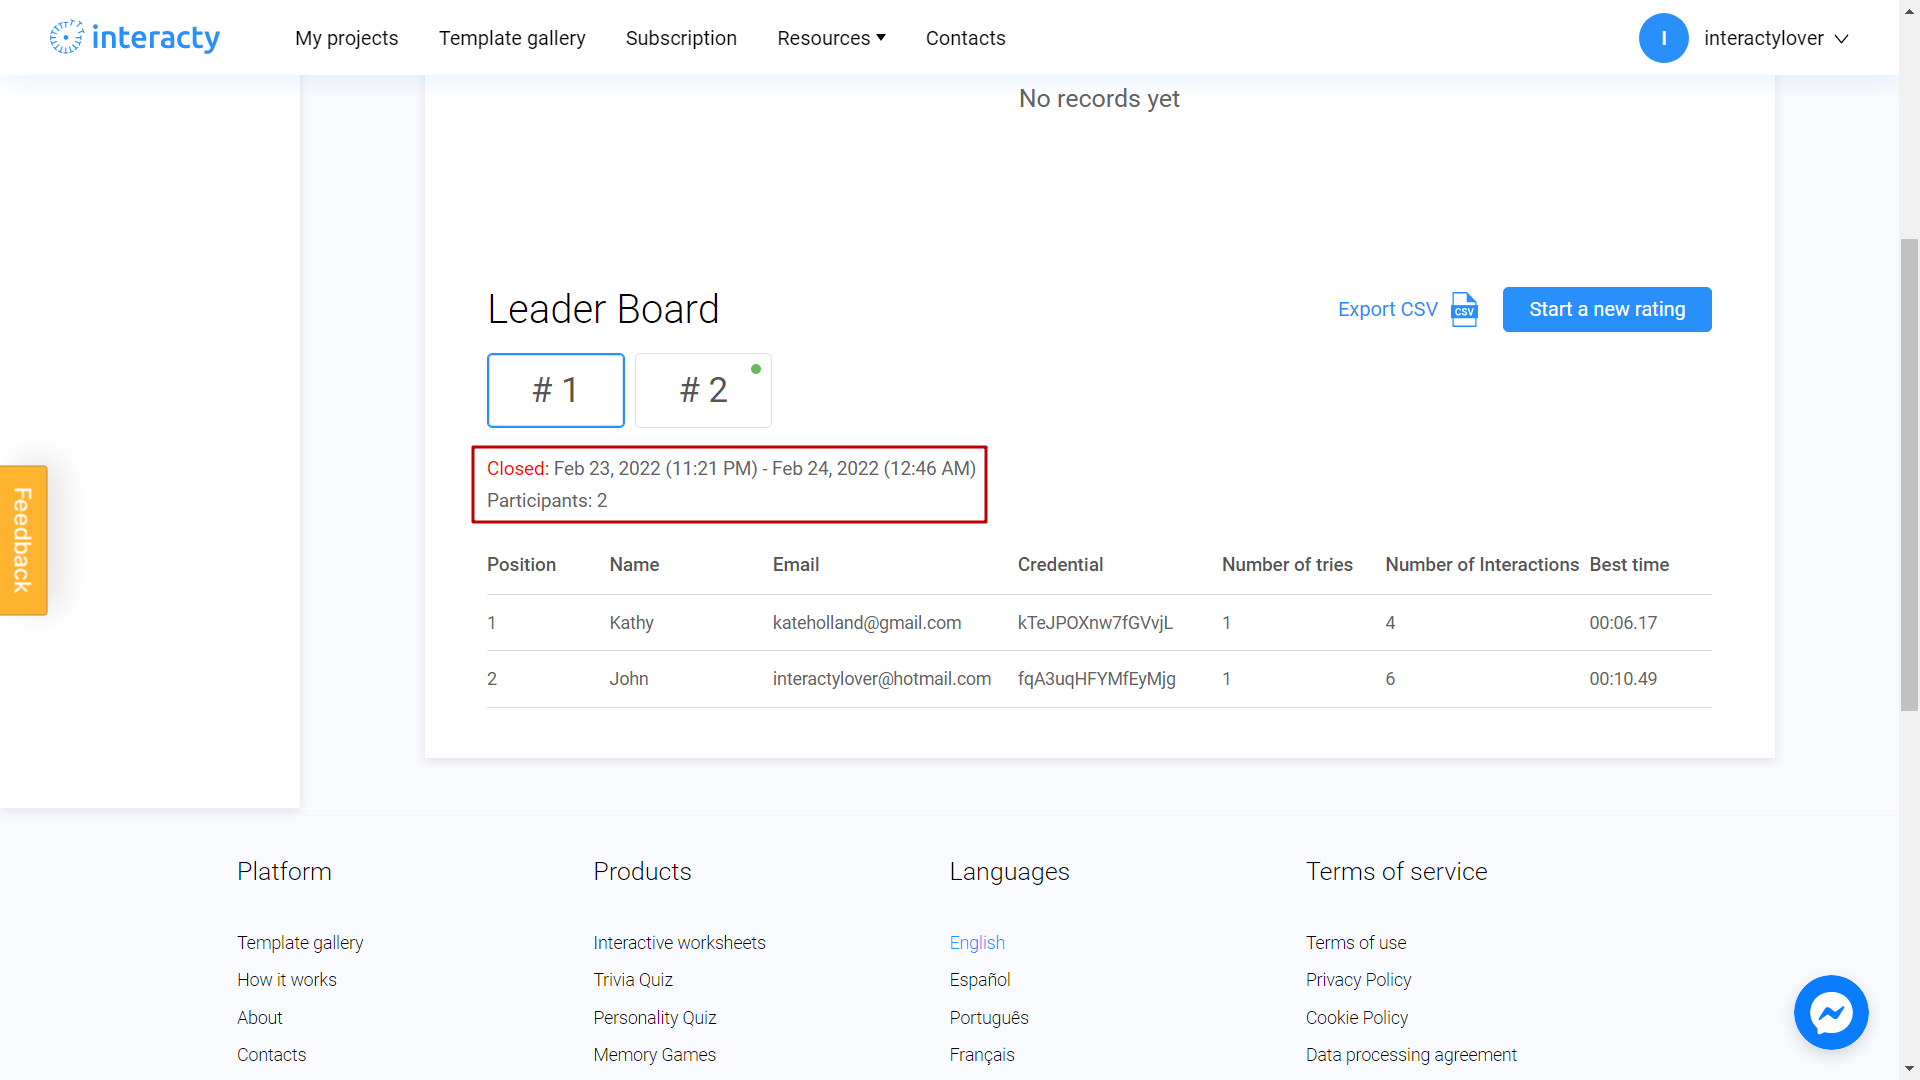Click the Feedback side tab icon
Viewport: 1920px width, 1080px height.
tap(22, 541)
